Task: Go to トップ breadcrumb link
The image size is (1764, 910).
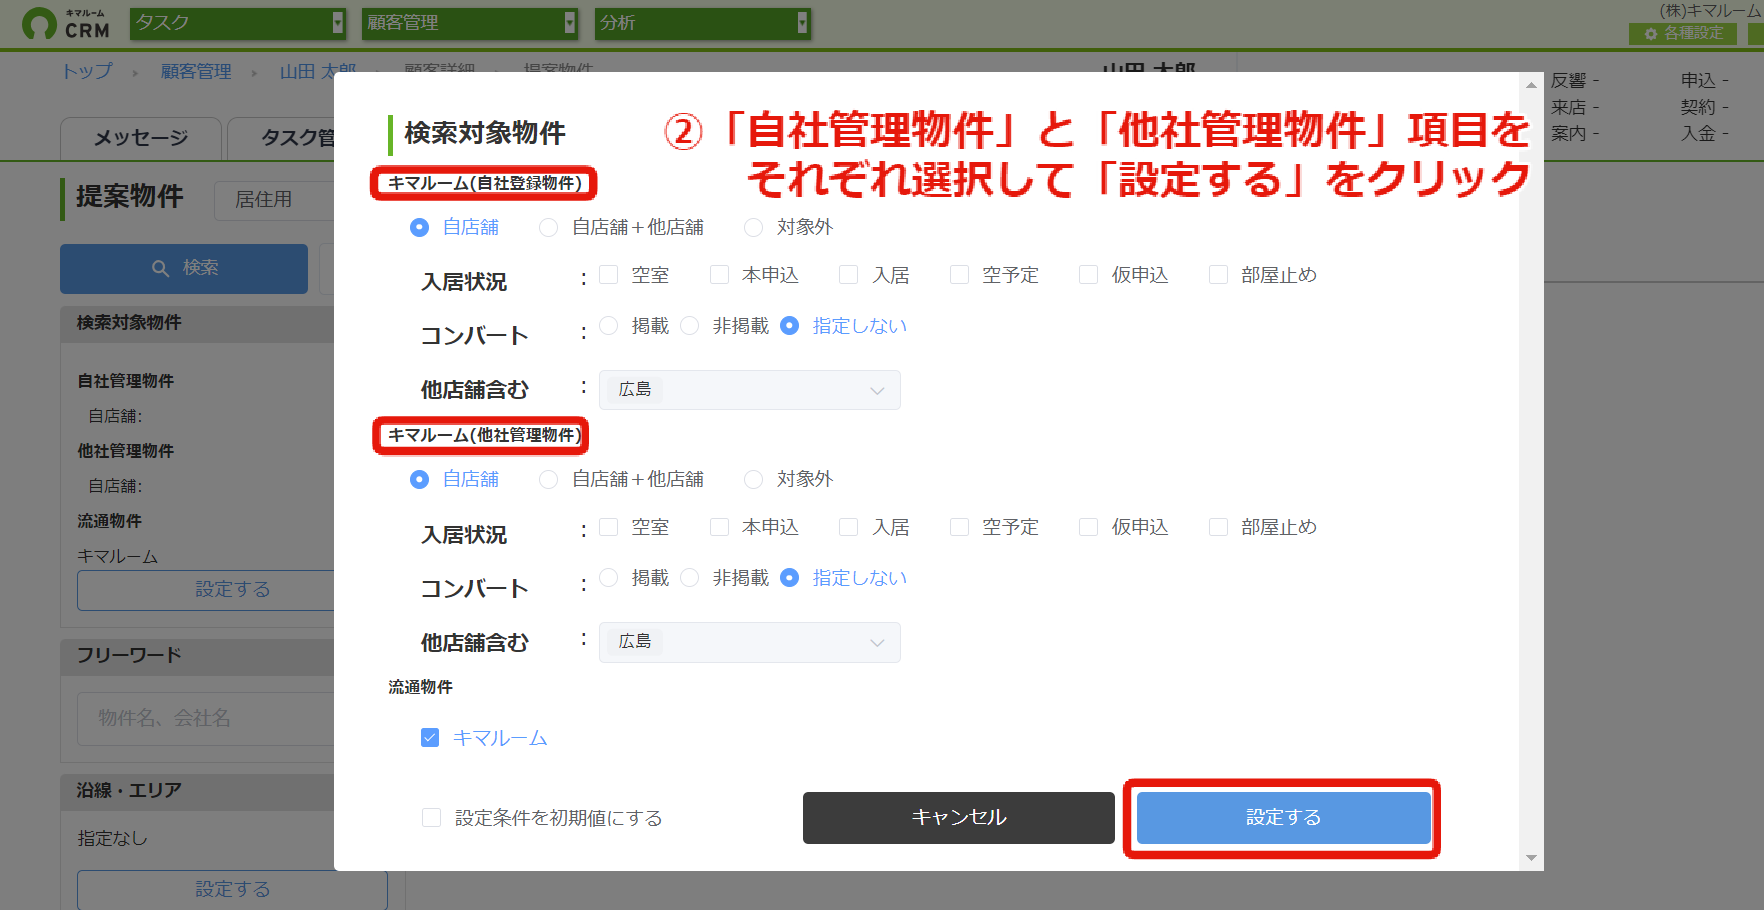Action: (x=87, y=72)
